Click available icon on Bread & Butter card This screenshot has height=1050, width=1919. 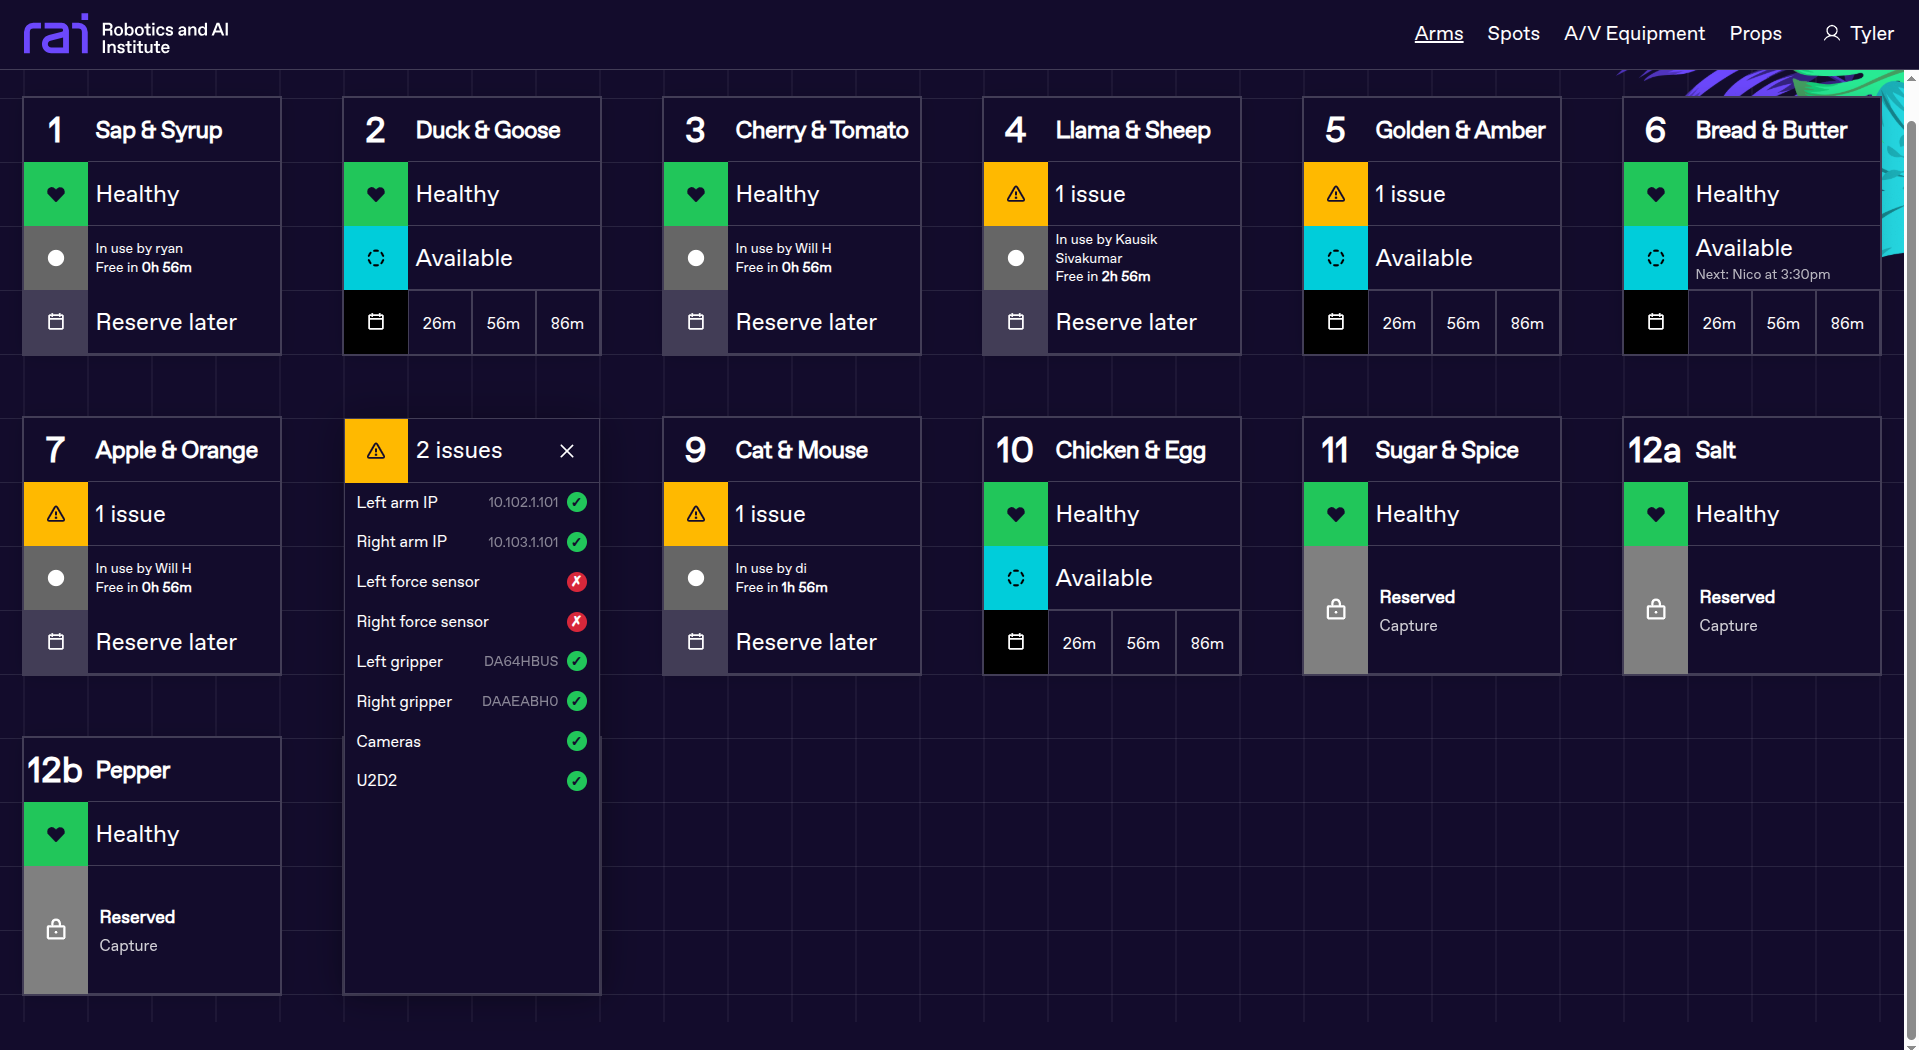(x=1656, y=258)
